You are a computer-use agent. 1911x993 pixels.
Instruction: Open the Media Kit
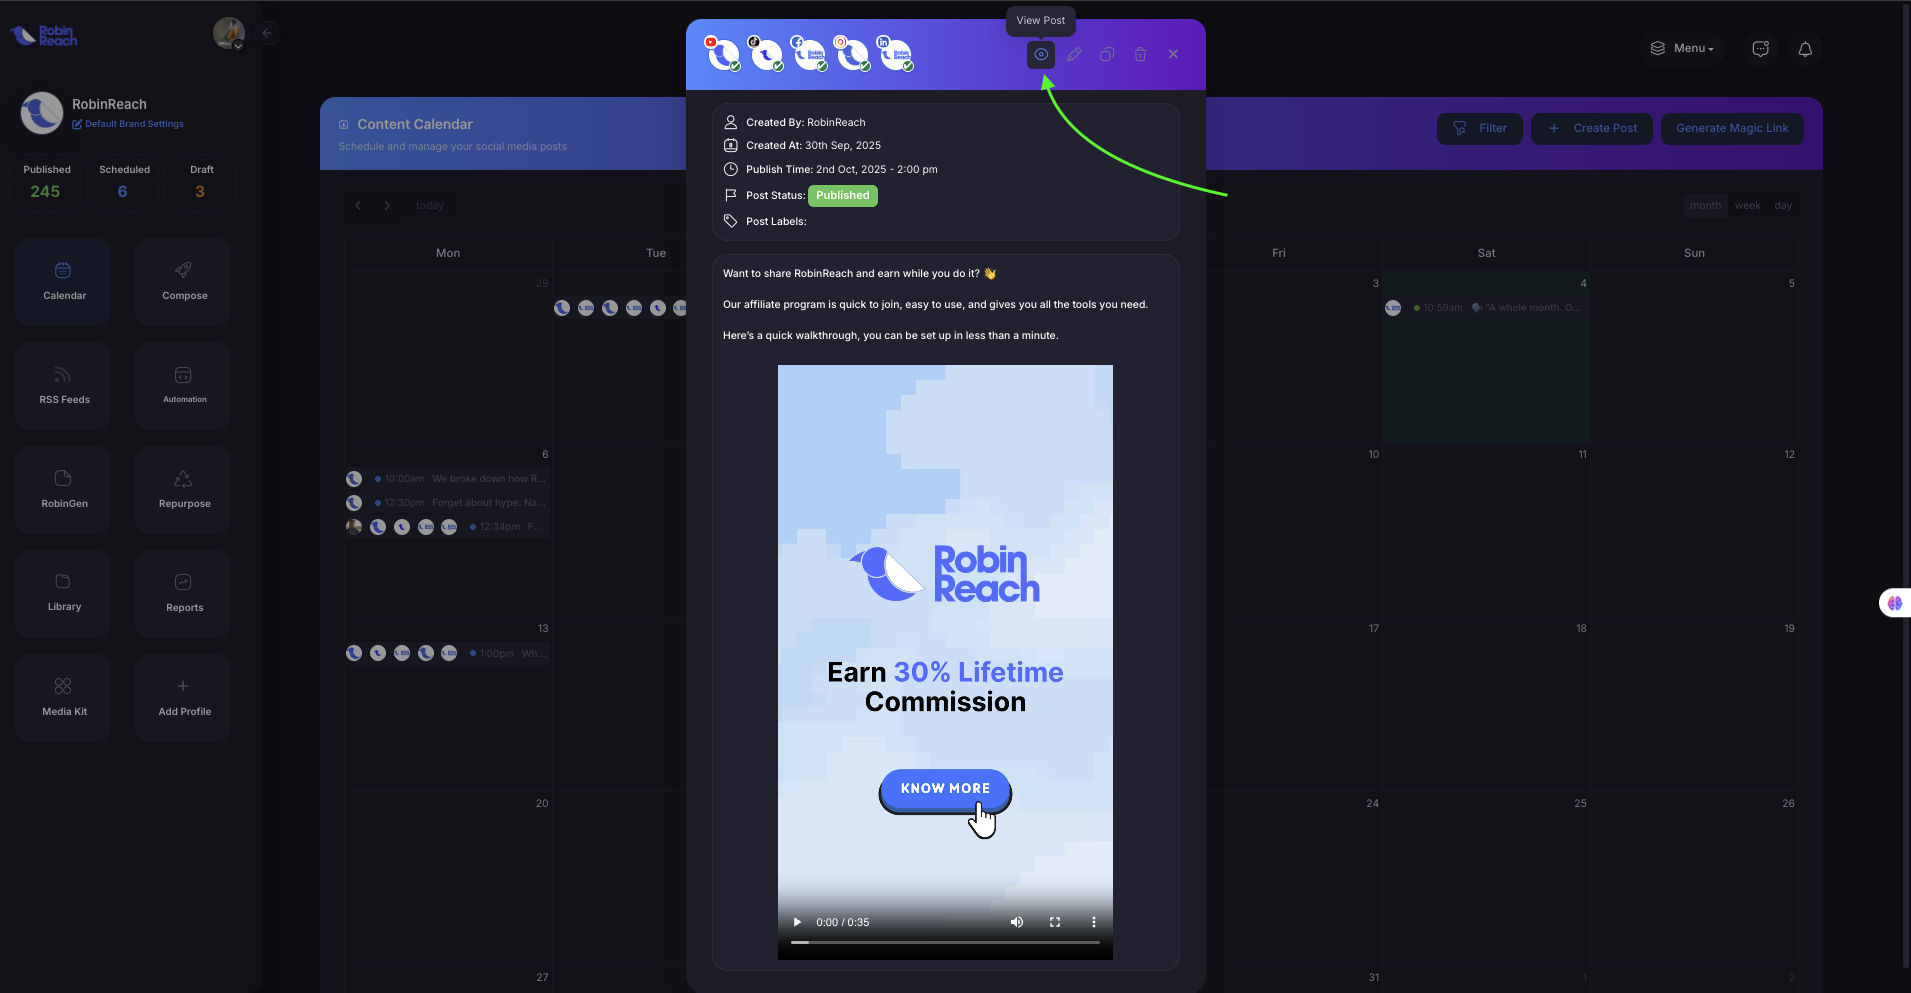coord(63,697)
